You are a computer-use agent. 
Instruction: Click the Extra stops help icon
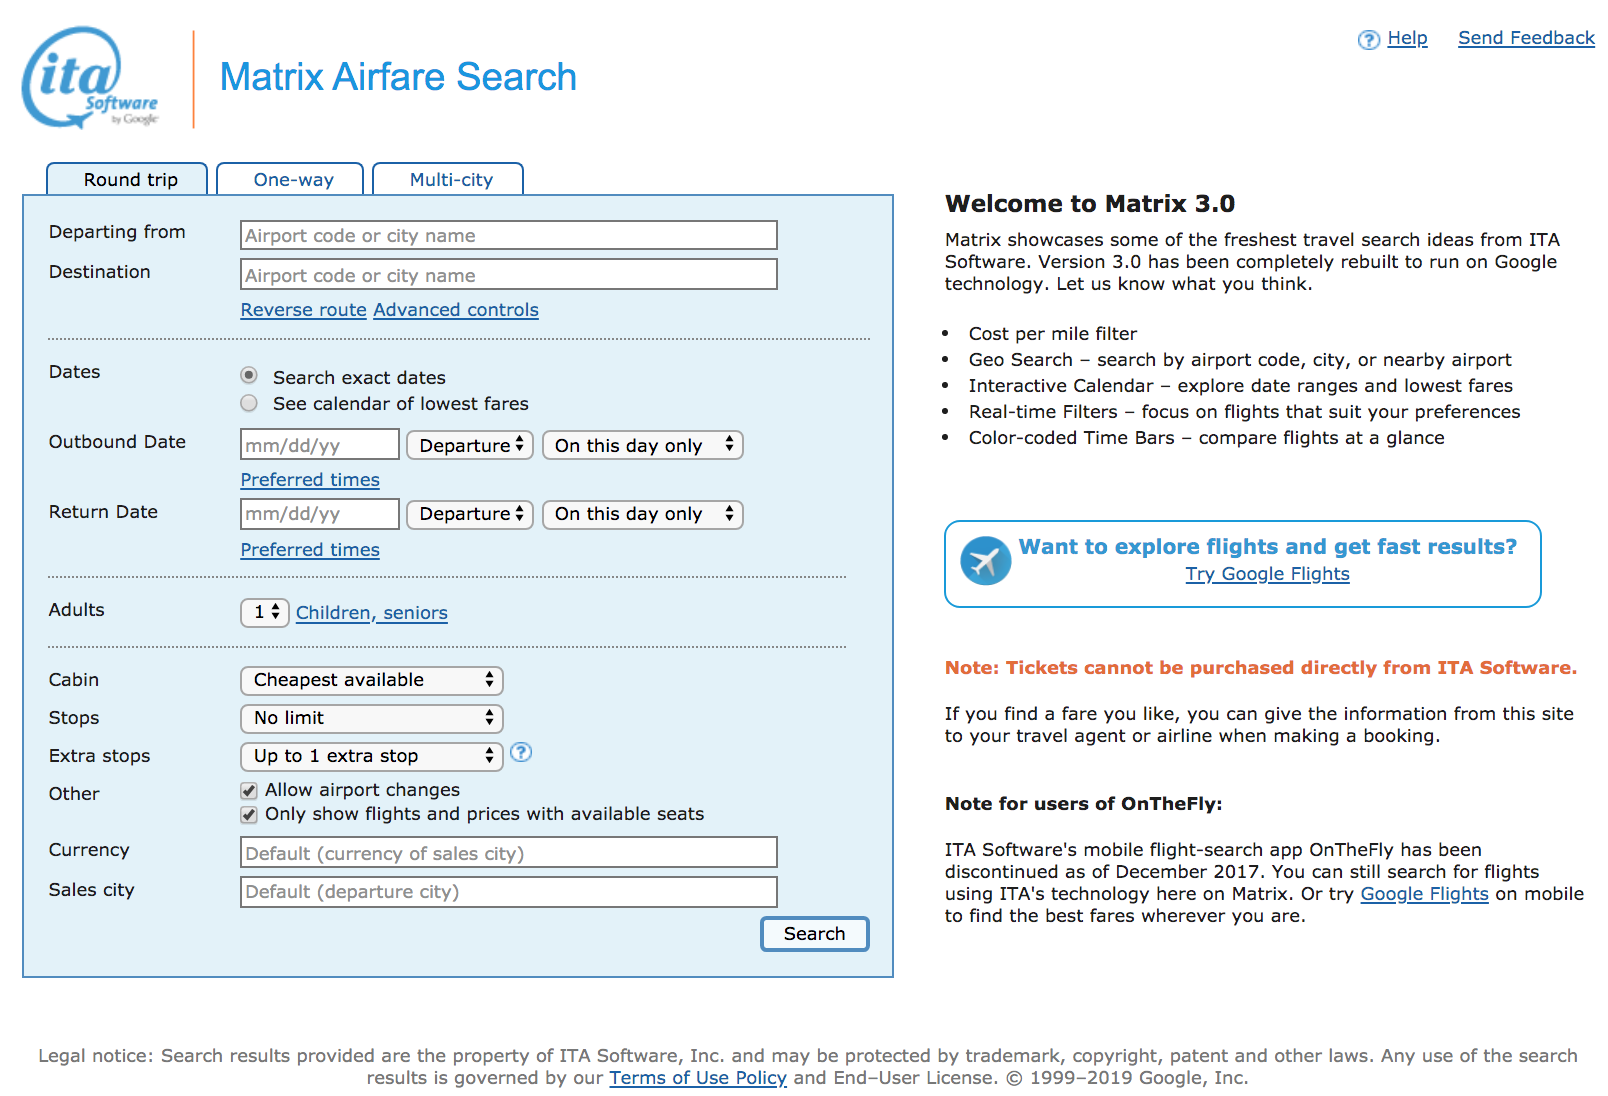tap(521, 753)
